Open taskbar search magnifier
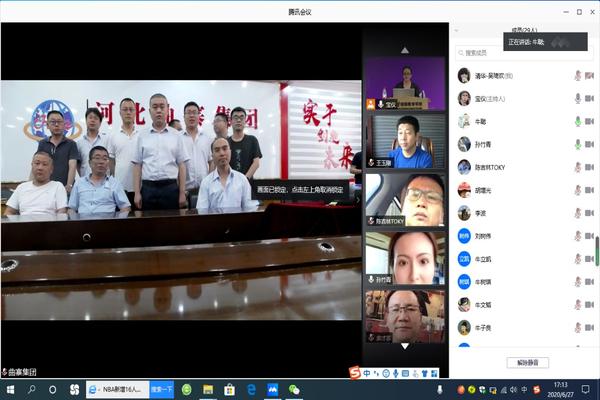 click(31, 390)
